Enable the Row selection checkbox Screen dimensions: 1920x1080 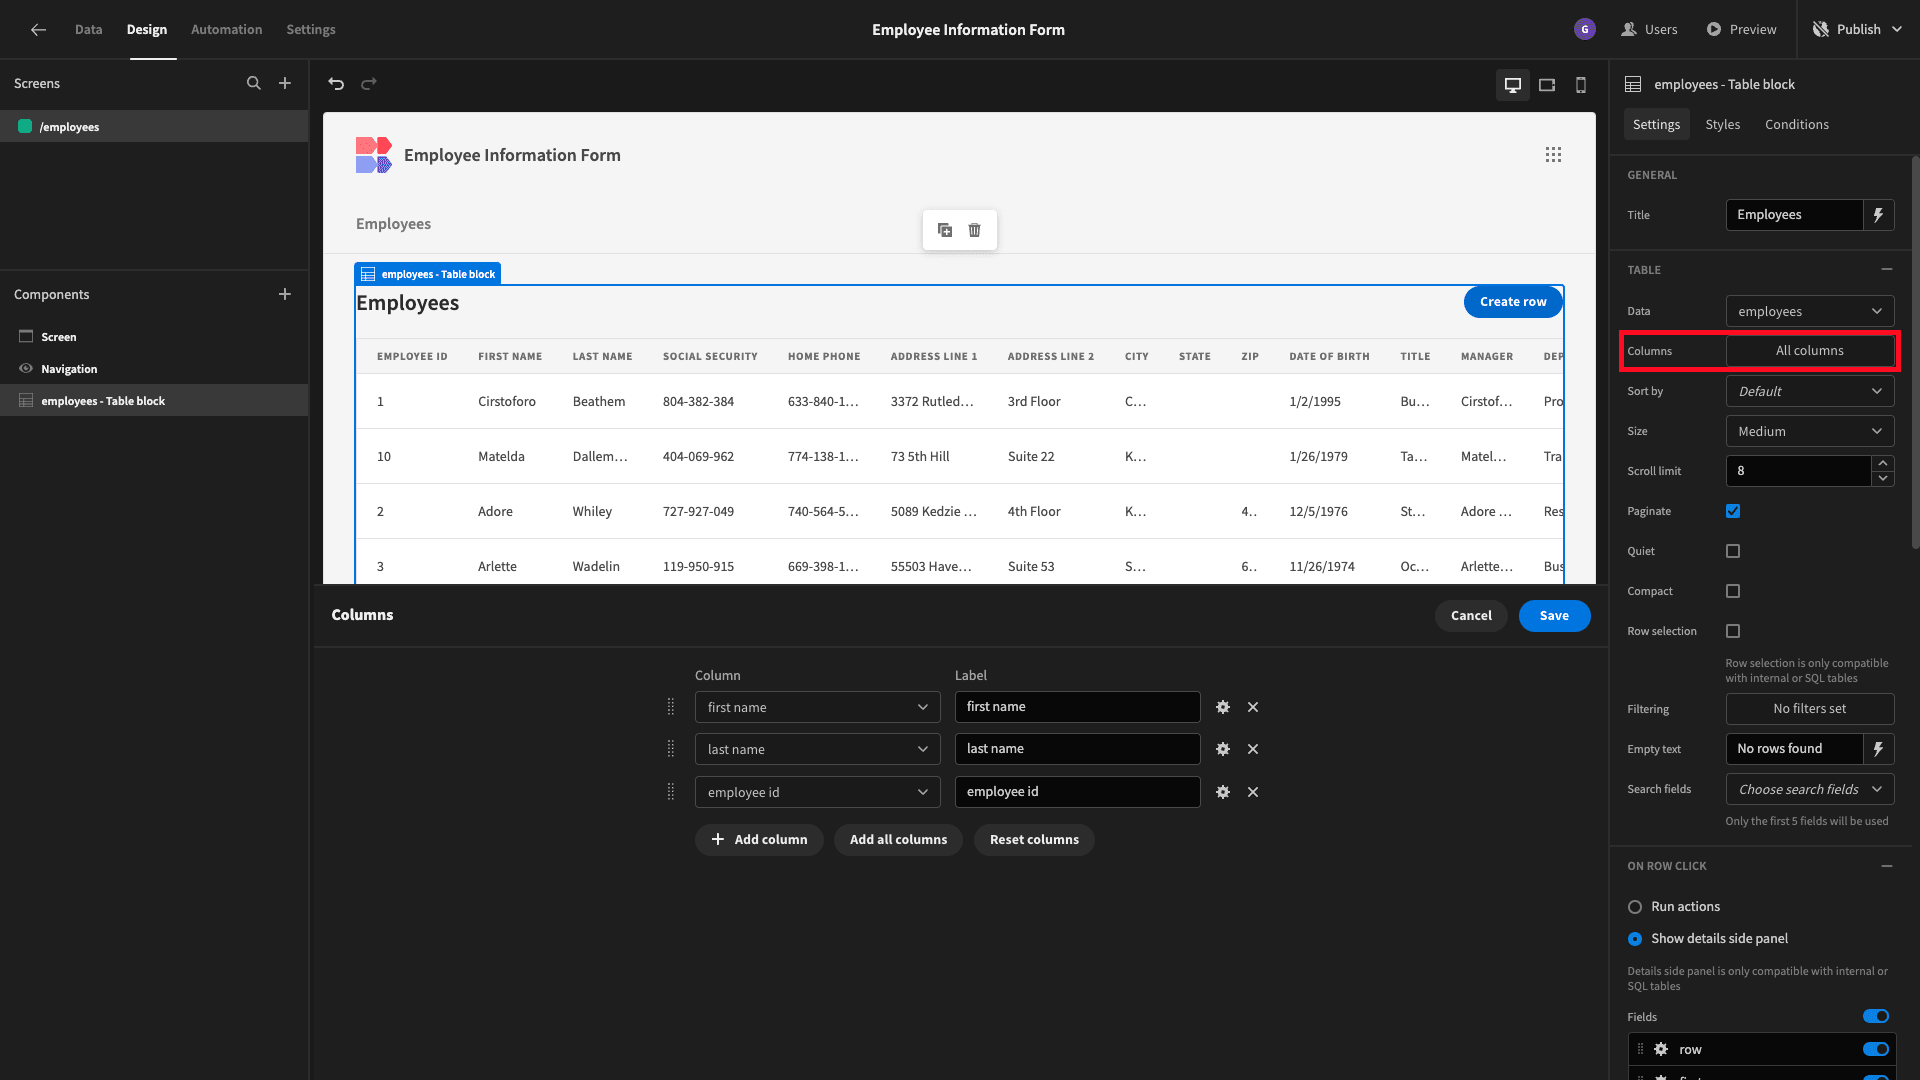[x=1733, y=630]
